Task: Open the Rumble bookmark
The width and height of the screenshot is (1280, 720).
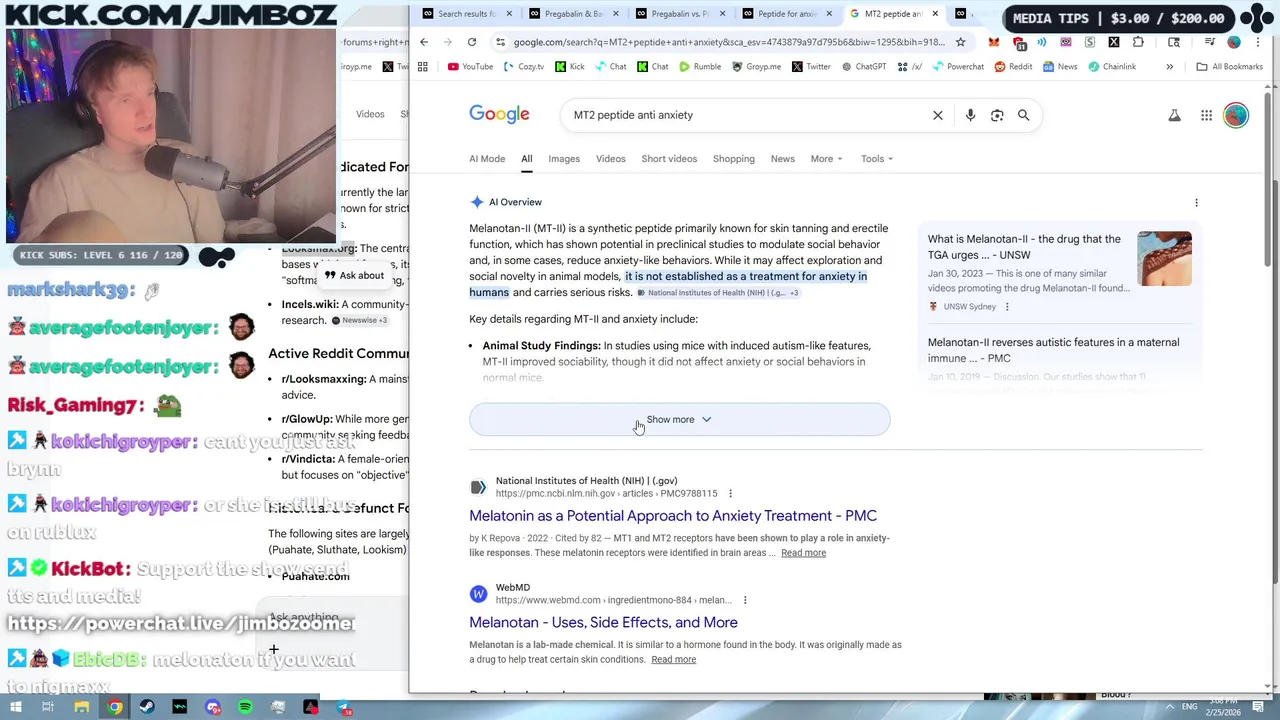Action: (700, 67)
